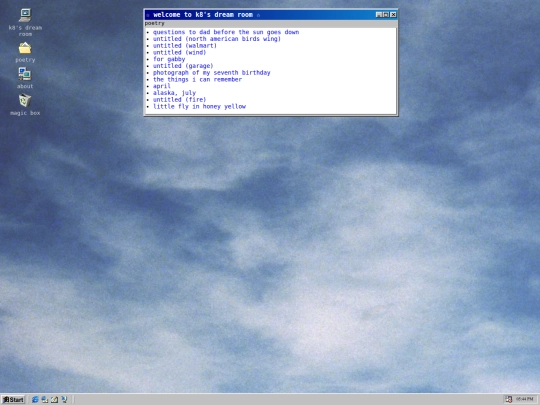Open the untitled (walmart) poem

pyautogui.click(x=185, y=45)
